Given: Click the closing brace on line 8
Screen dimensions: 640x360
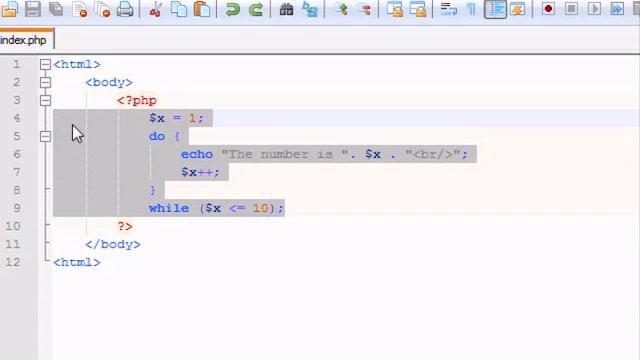Looking at the screenshot, I should pyautogui.click(x=152, y=190).
